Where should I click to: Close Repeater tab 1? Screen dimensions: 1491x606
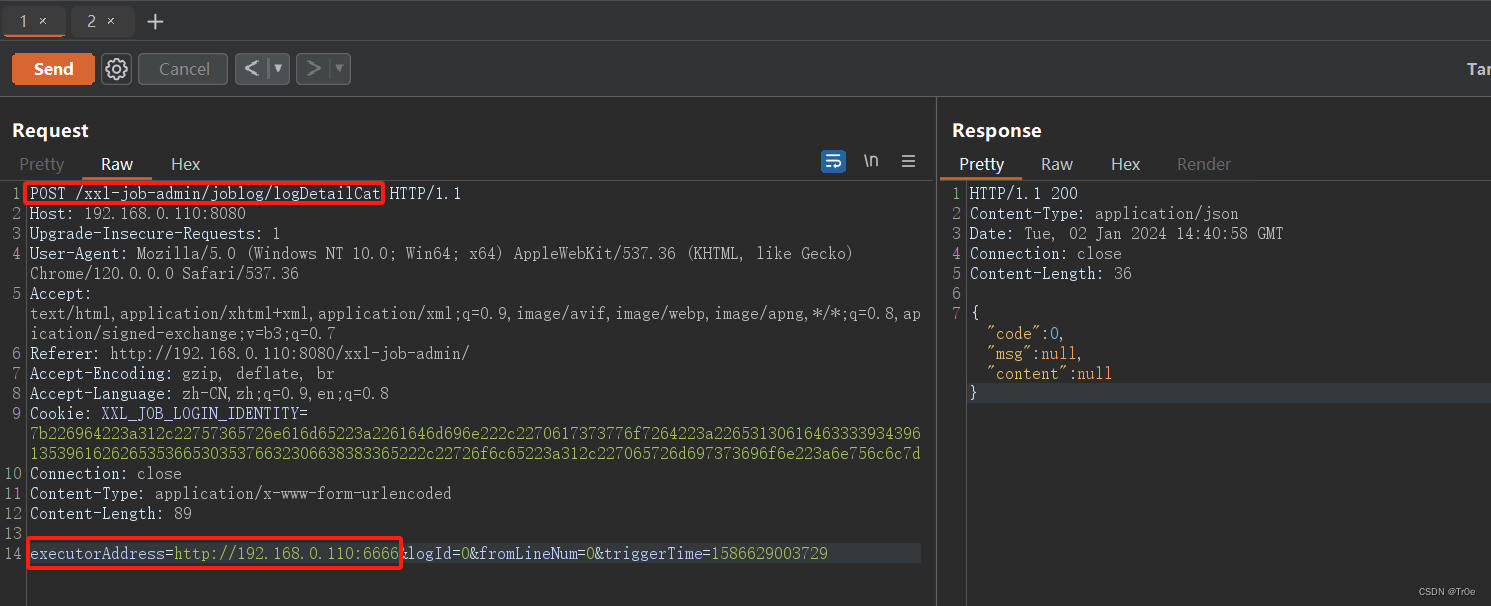point(43,21)
